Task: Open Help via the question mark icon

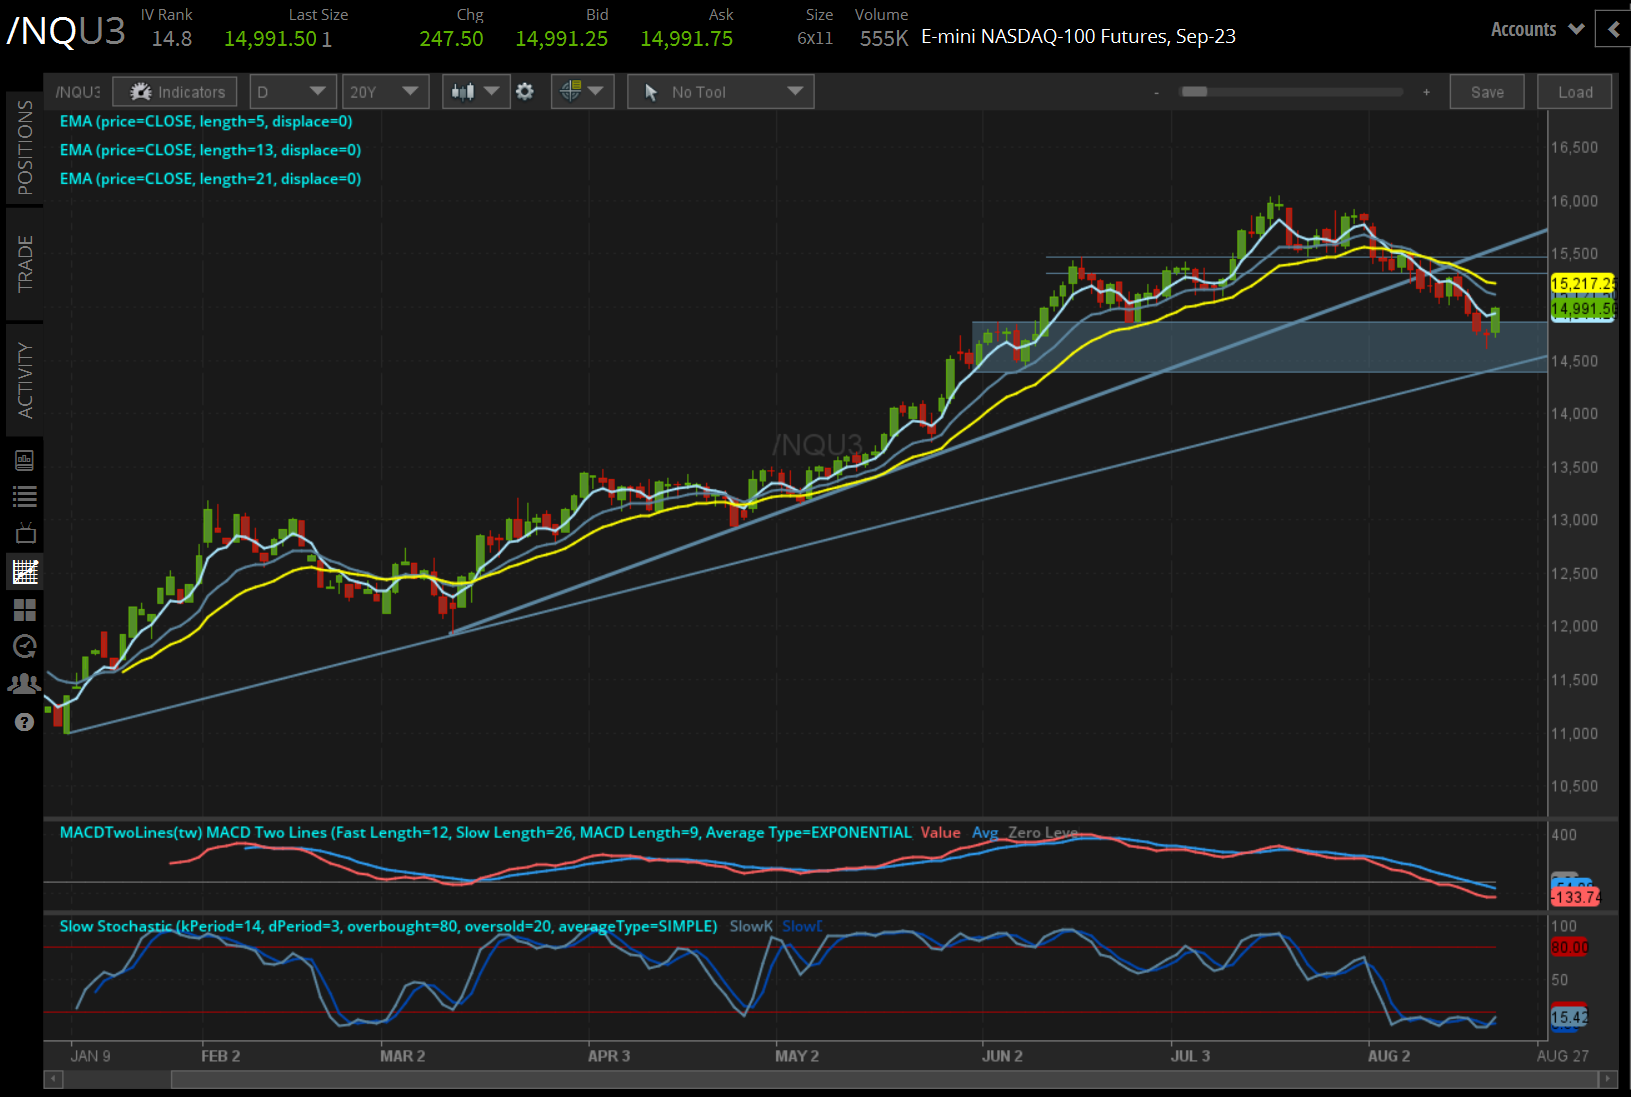Action: (25, 721)
